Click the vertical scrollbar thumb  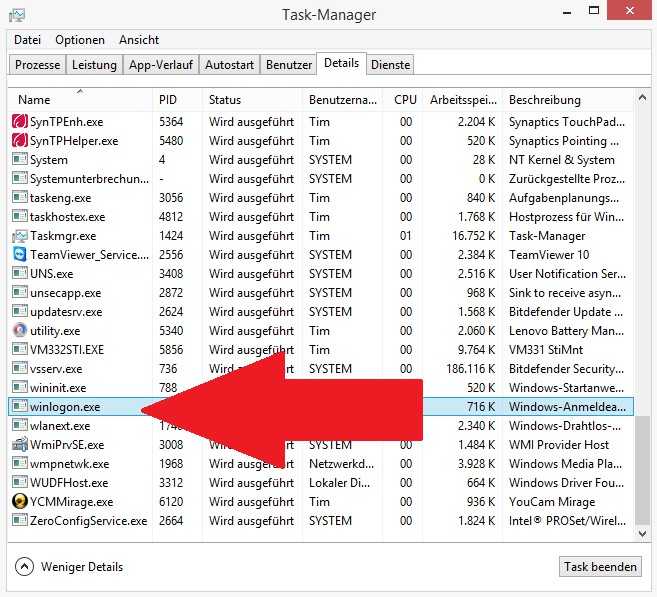tap(642, 470)
